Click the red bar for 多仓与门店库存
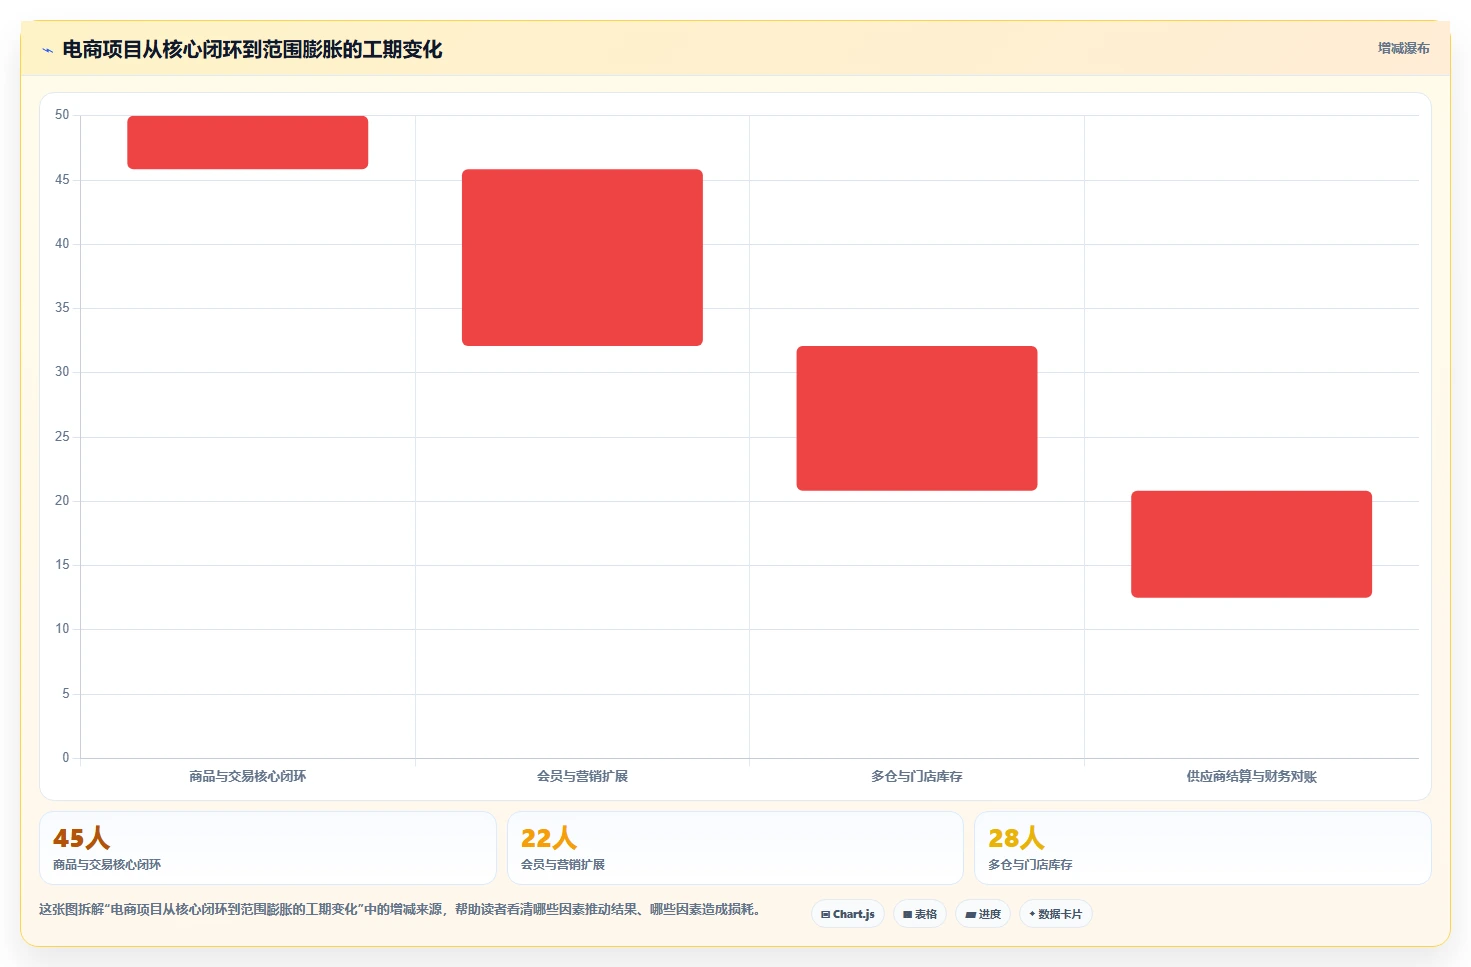Screen dimensions: 1471x967 [x=917, y=418]
